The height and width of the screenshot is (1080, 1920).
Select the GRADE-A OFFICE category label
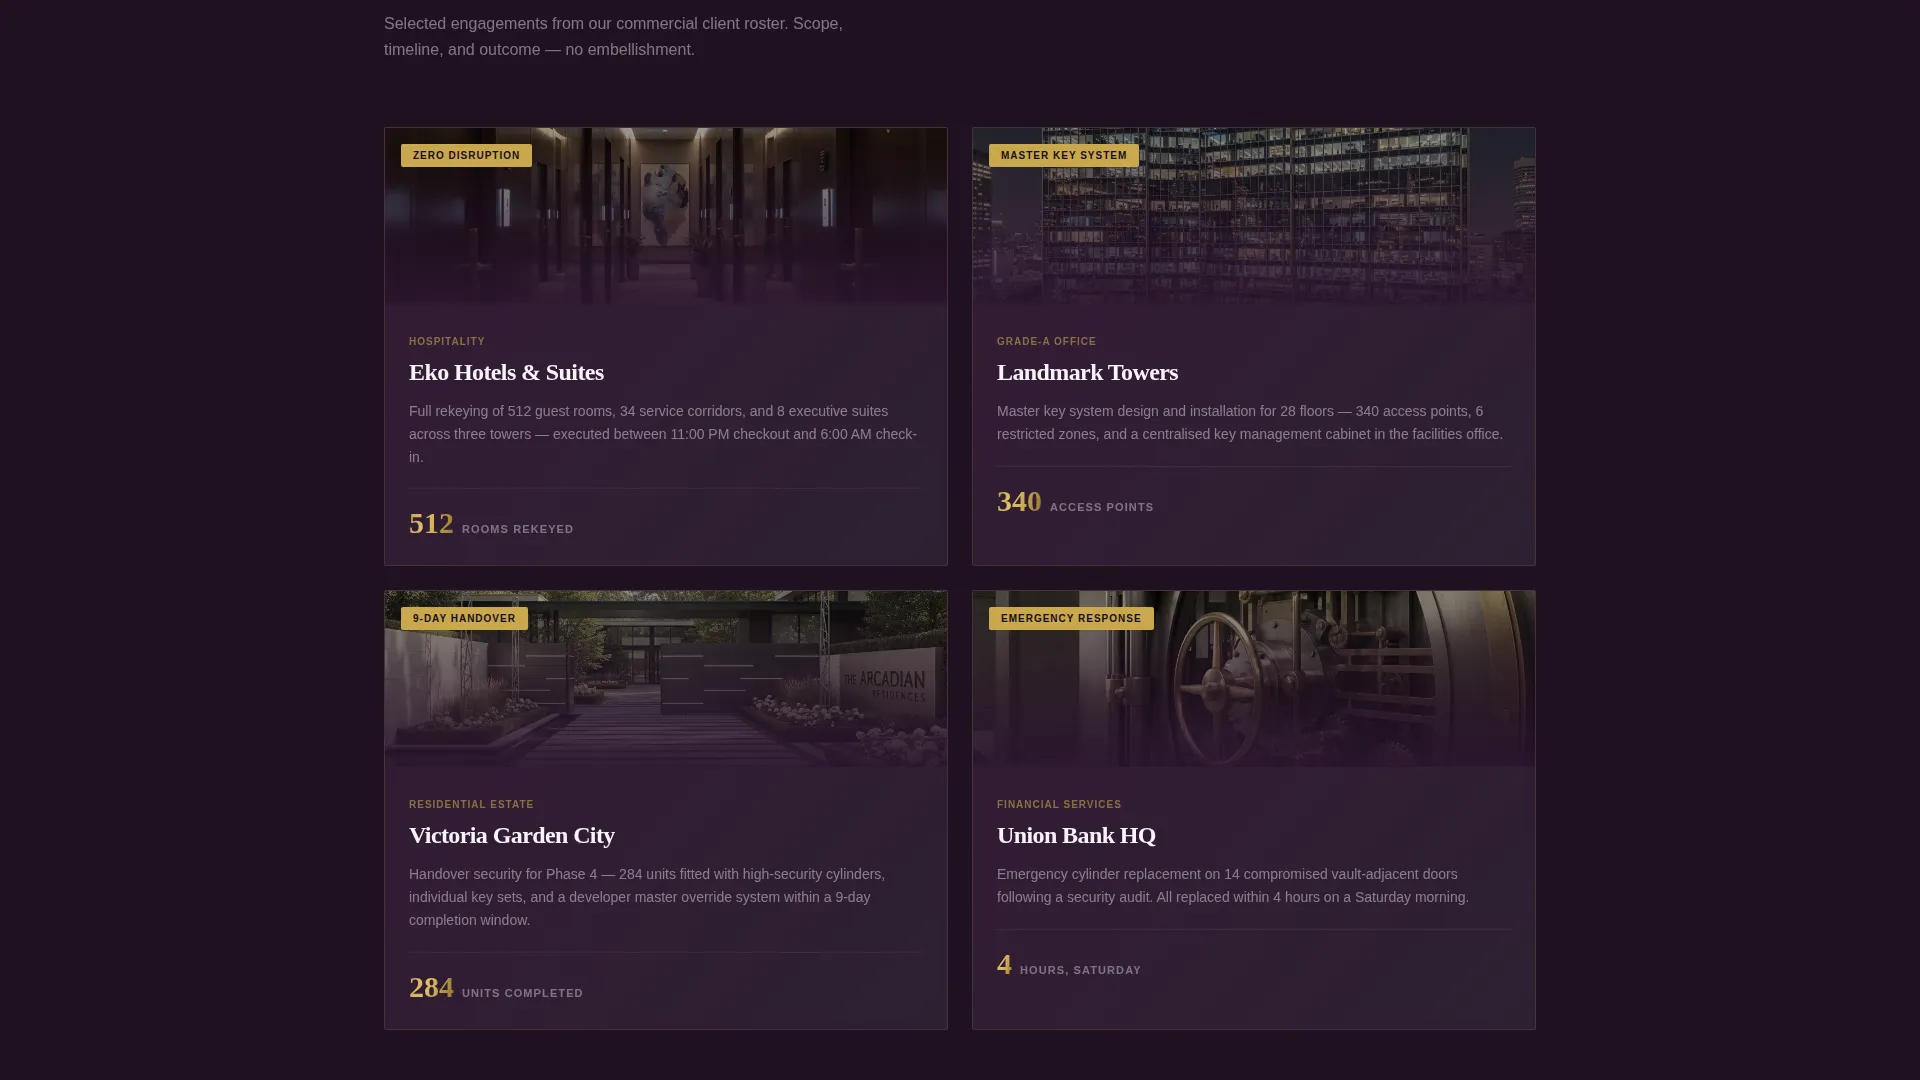tap(1046, 342)
